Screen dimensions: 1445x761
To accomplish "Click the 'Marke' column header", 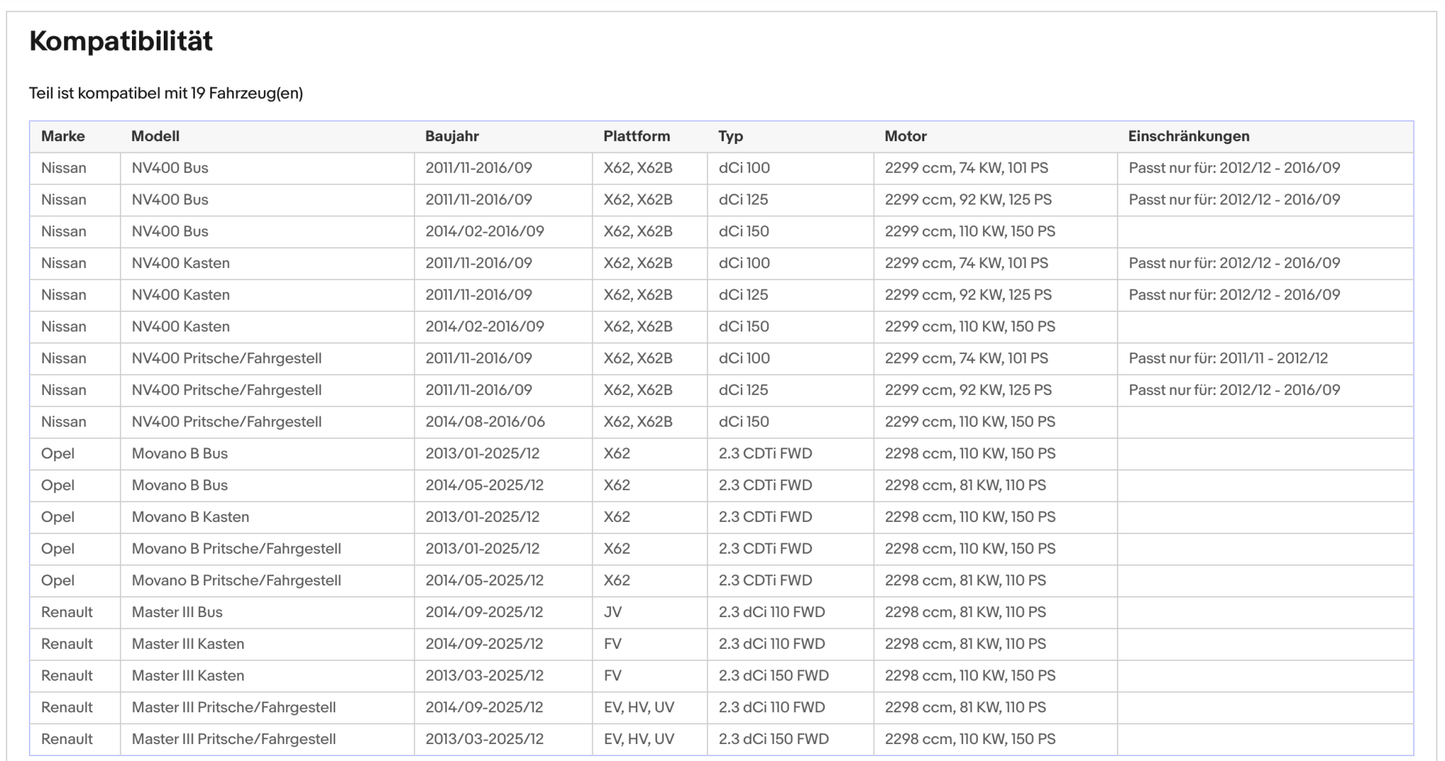I will pyautogui.click(x=63, y=136).
